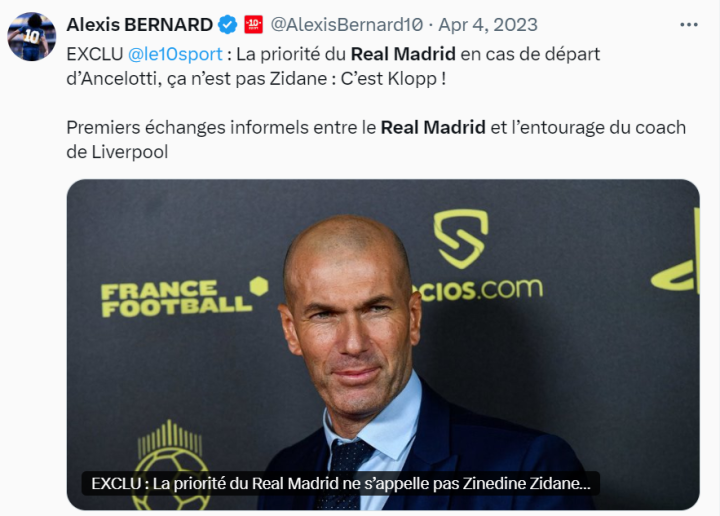Open the @AlexisBernard10 handle
This screenshot has width=720, height=516.
point(347,25)
